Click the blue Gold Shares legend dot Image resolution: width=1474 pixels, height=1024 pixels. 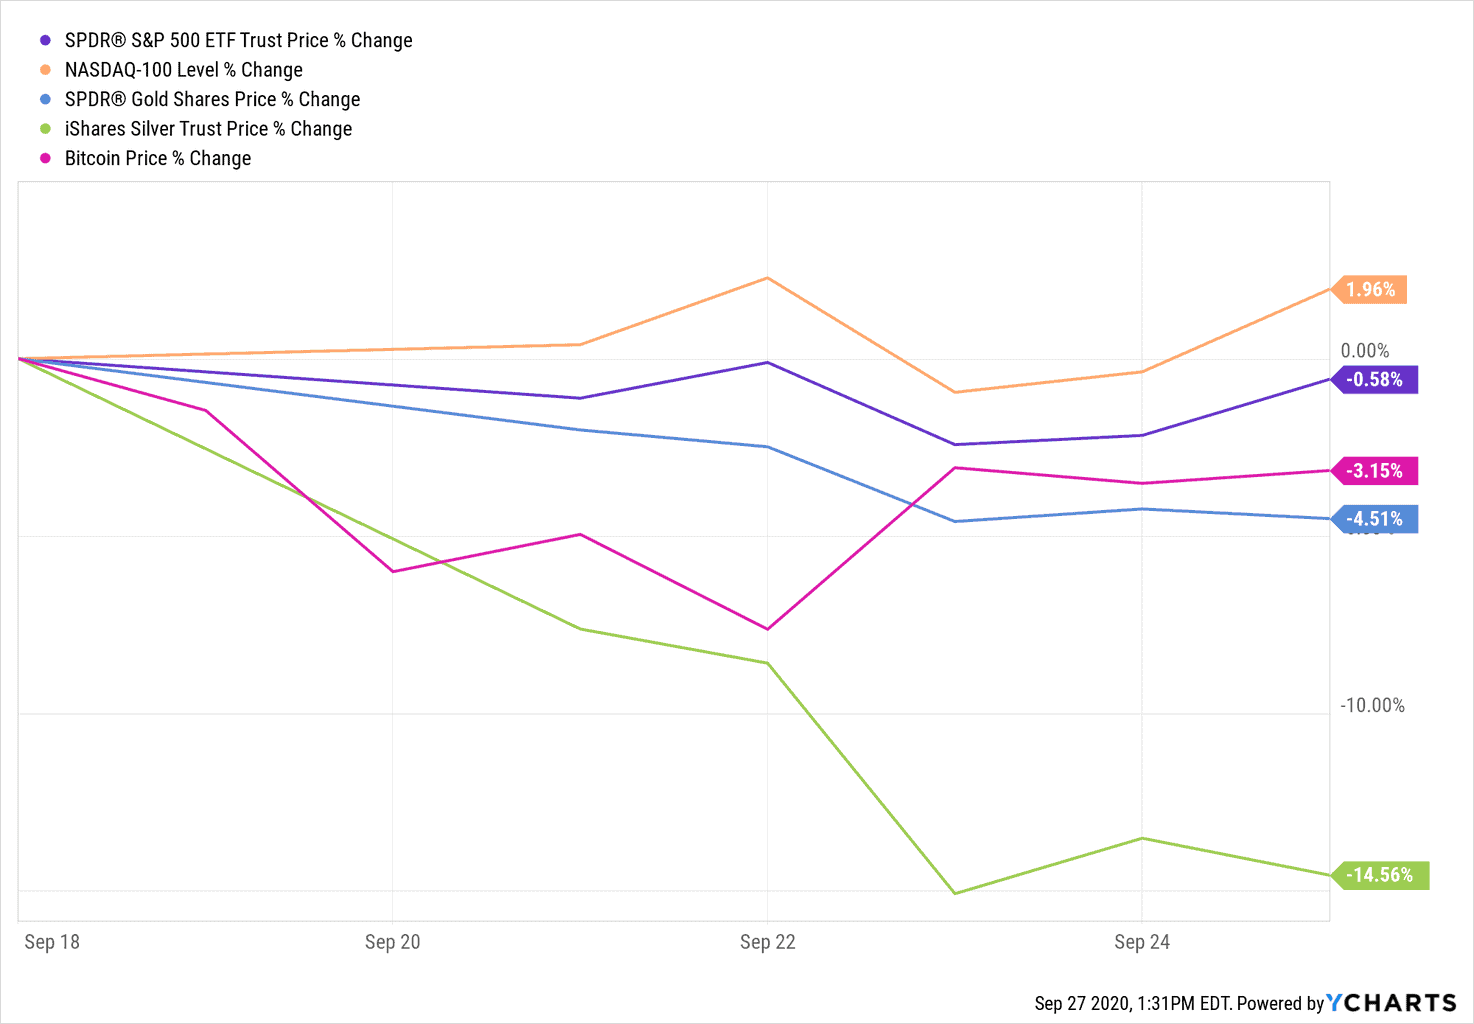click(45, 100)
